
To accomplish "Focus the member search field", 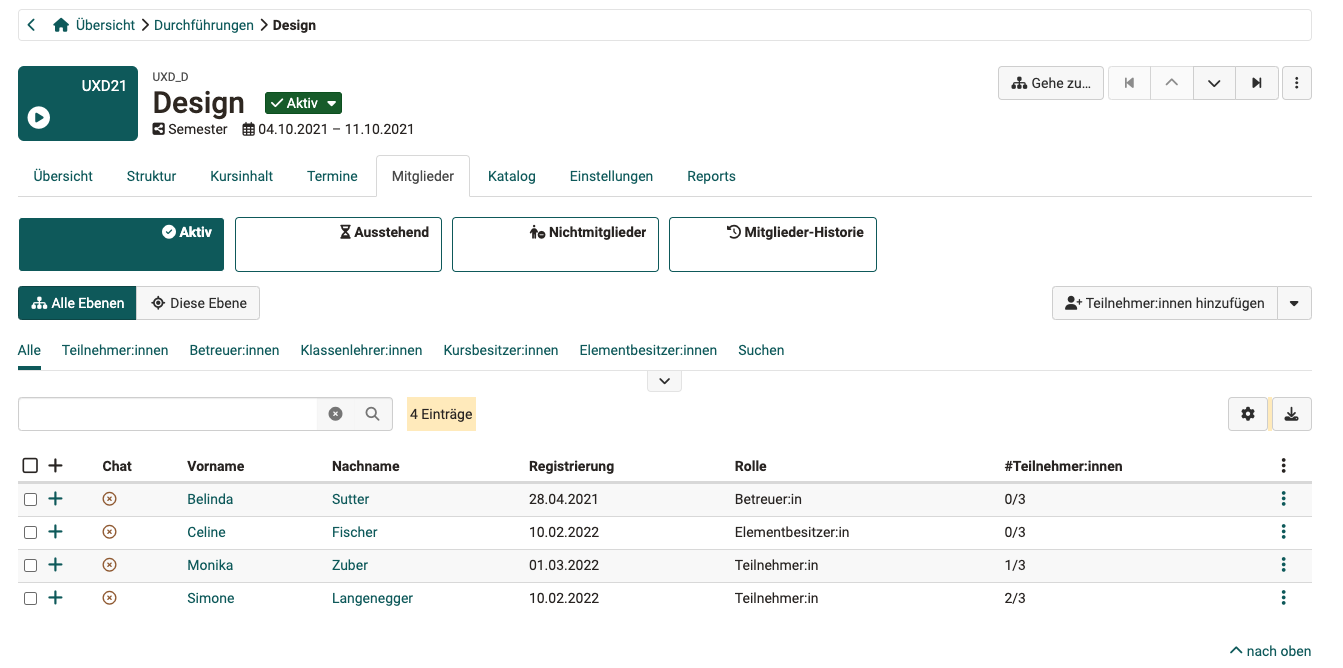I will [x=168, y=414].
